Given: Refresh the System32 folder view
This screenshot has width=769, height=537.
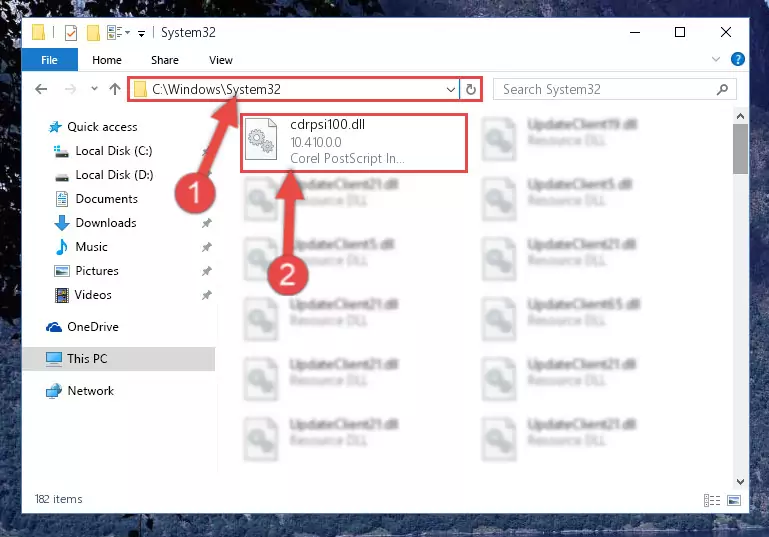Looking at the screenshot, I should pyautogui.click(x=470, y=90).
